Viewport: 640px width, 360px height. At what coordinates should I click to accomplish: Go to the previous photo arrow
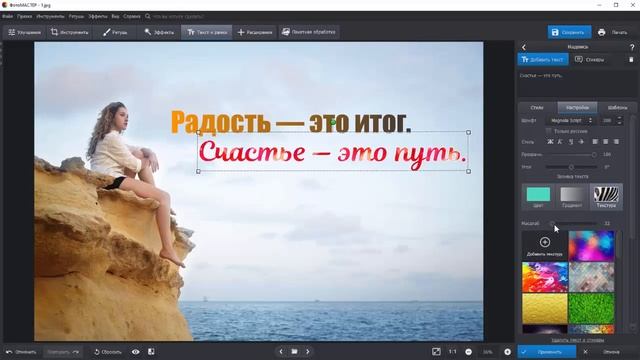point(281,351)
